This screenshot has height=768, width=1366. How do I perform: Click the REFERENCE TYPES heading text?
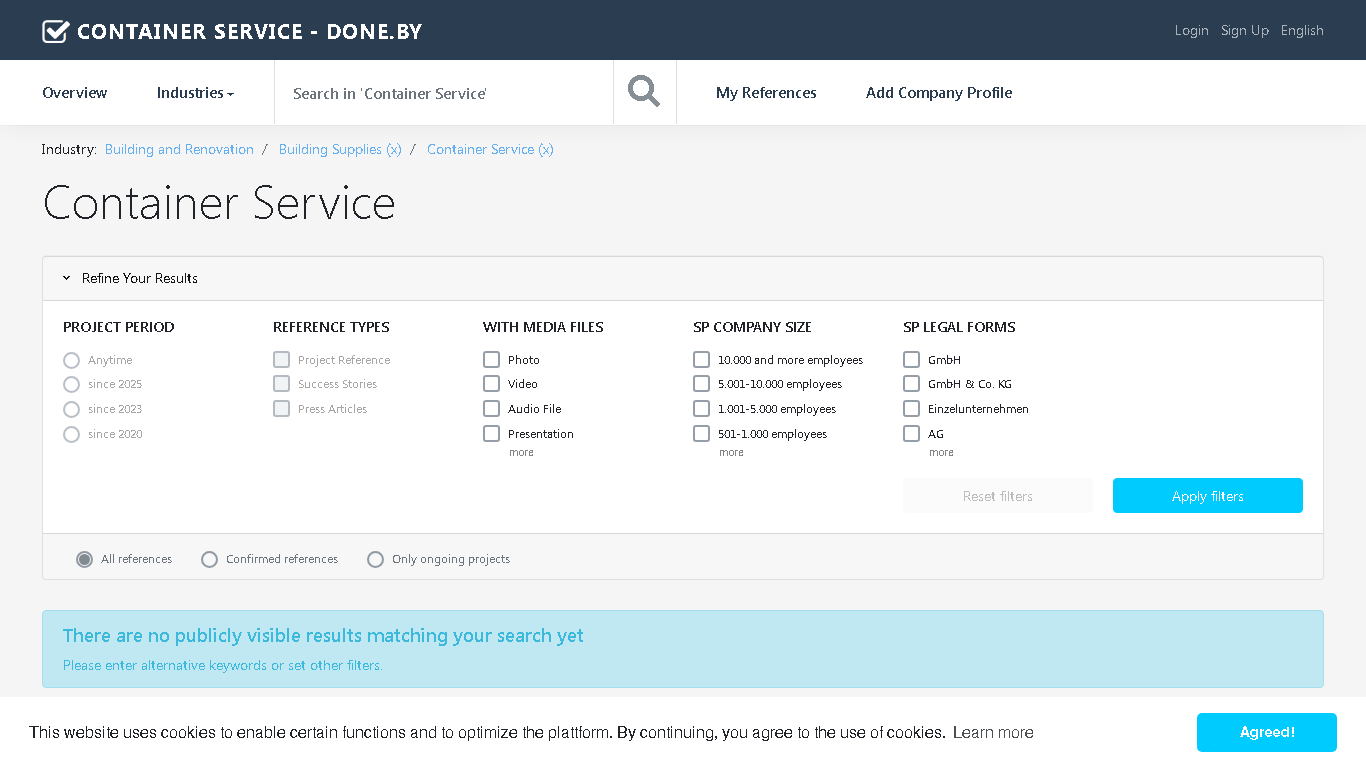click(x=331, y=327)
